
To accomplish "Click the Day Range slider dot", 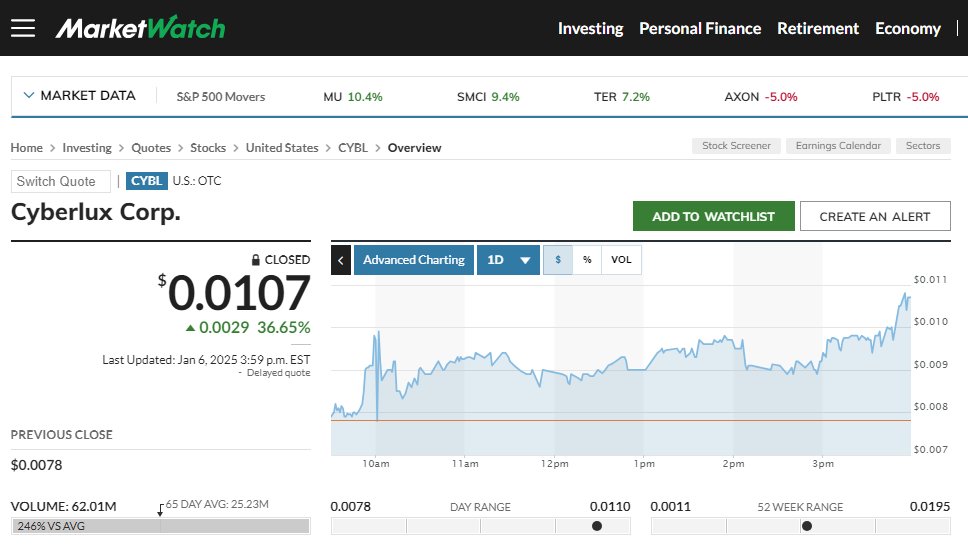I will tap(596, 526).
